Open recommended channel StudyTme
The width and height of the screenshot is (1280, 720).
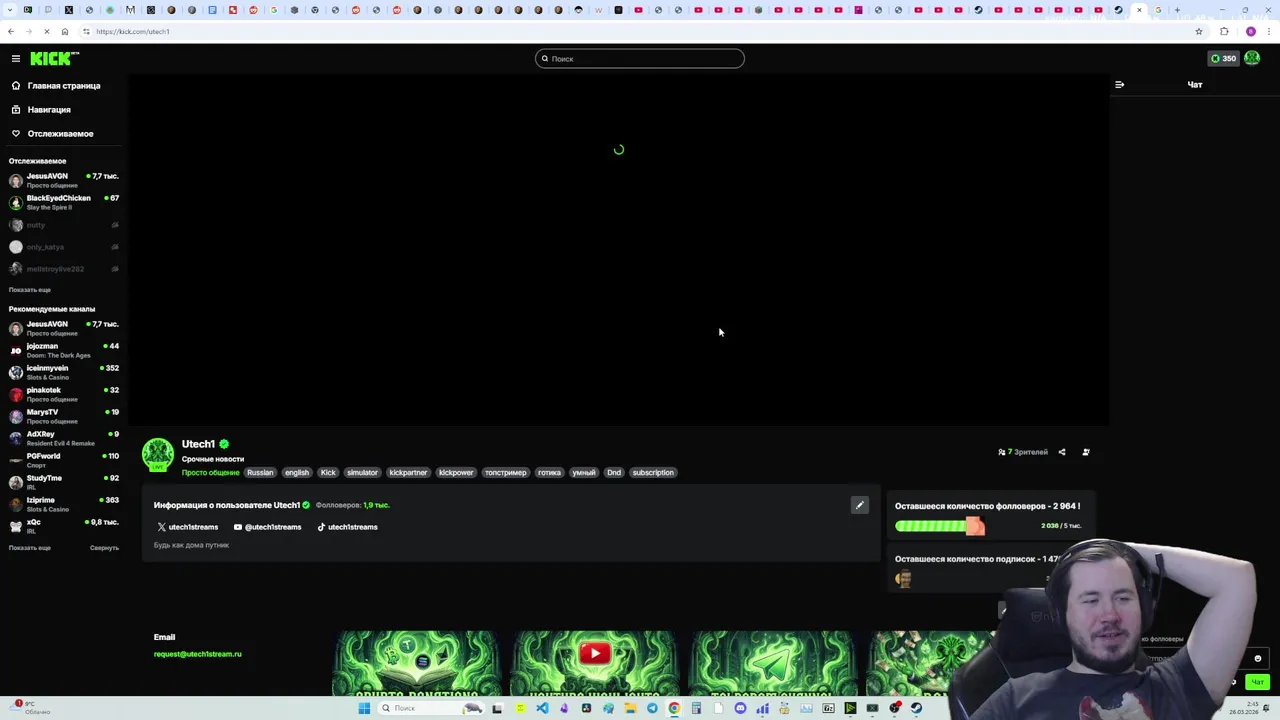point(64,482)
